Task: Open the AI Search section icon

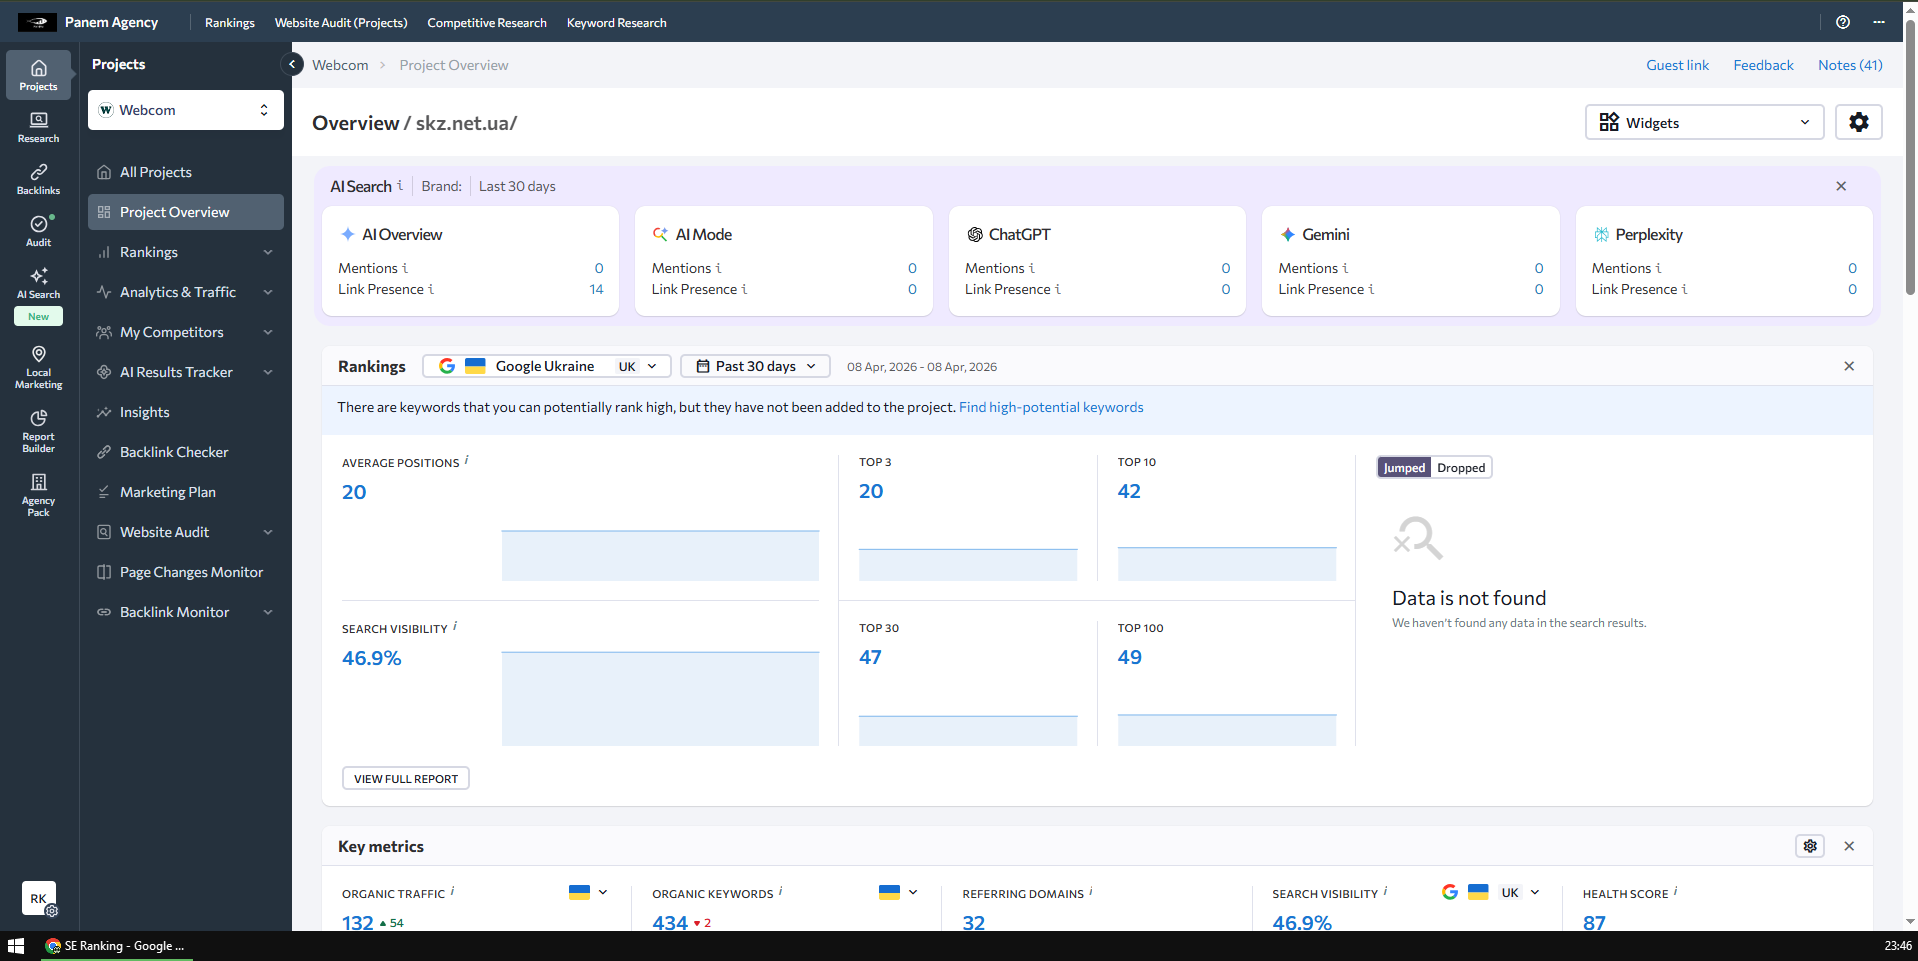Action: 38,283
